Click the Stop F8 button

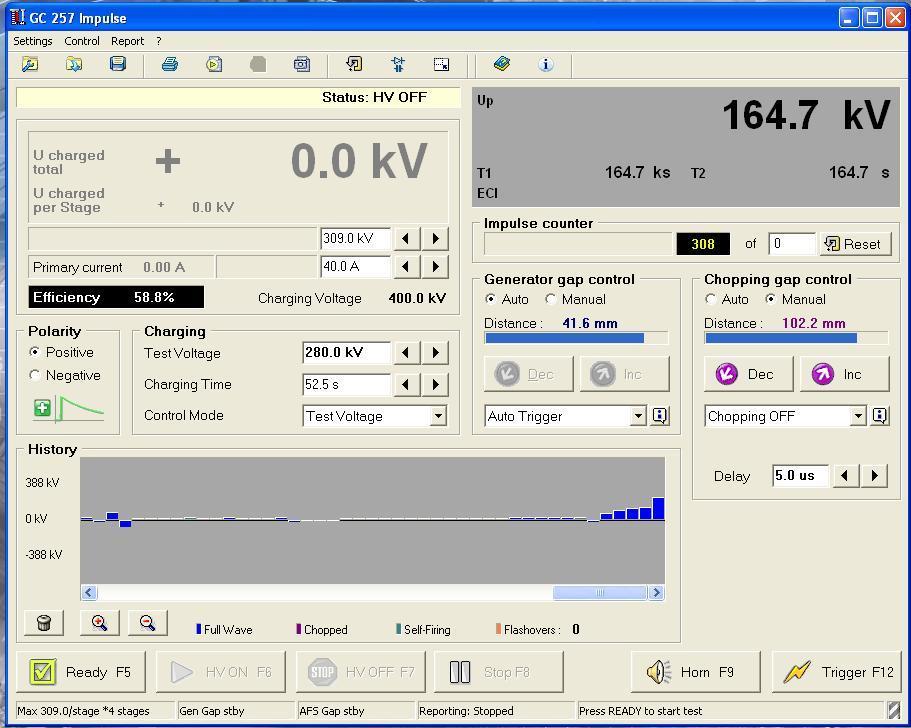point(498,672)
